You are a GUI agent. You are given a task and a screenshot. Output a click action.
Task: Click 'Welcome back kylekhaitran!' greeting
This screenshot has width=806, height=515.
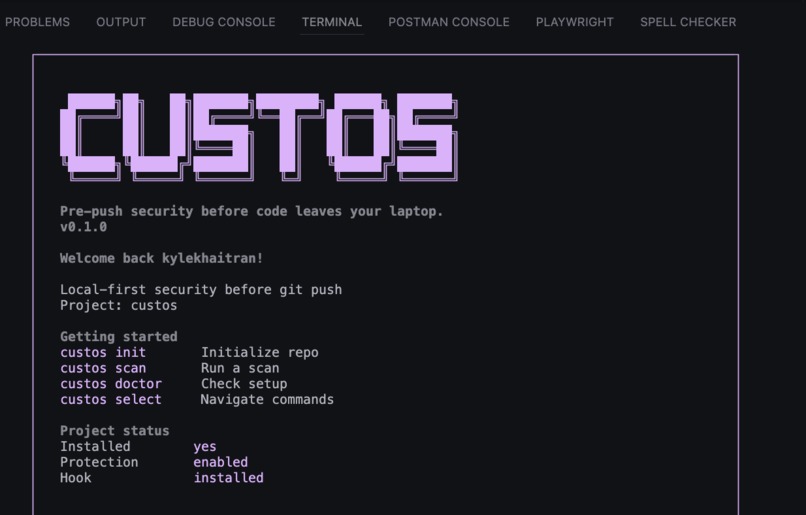coord(161,258)
